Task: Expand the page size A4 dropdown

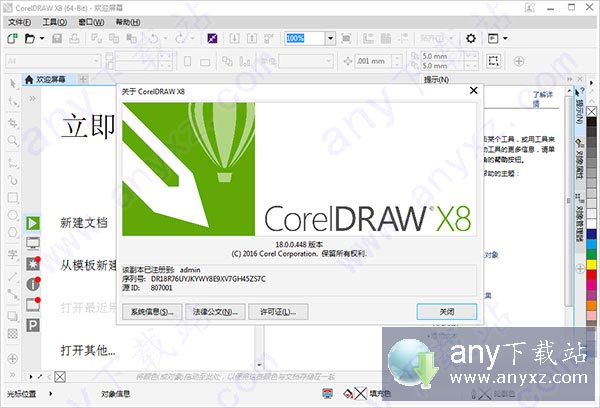Action: [x=96, y=61]
